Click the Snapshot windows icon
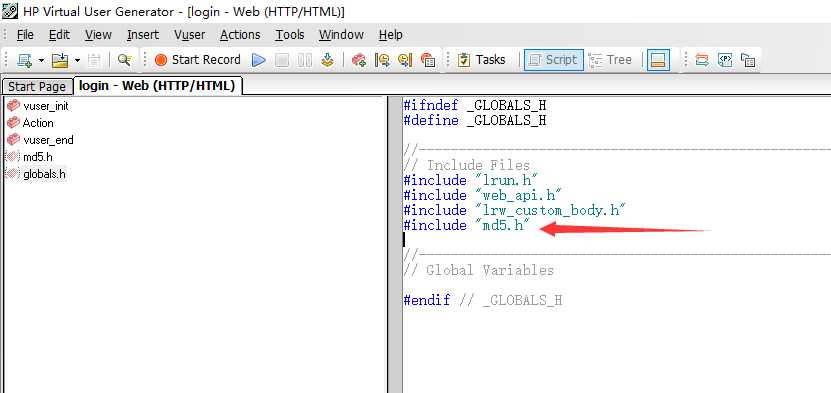Screen dimensions: 831x393 click(x=748, y=60)
